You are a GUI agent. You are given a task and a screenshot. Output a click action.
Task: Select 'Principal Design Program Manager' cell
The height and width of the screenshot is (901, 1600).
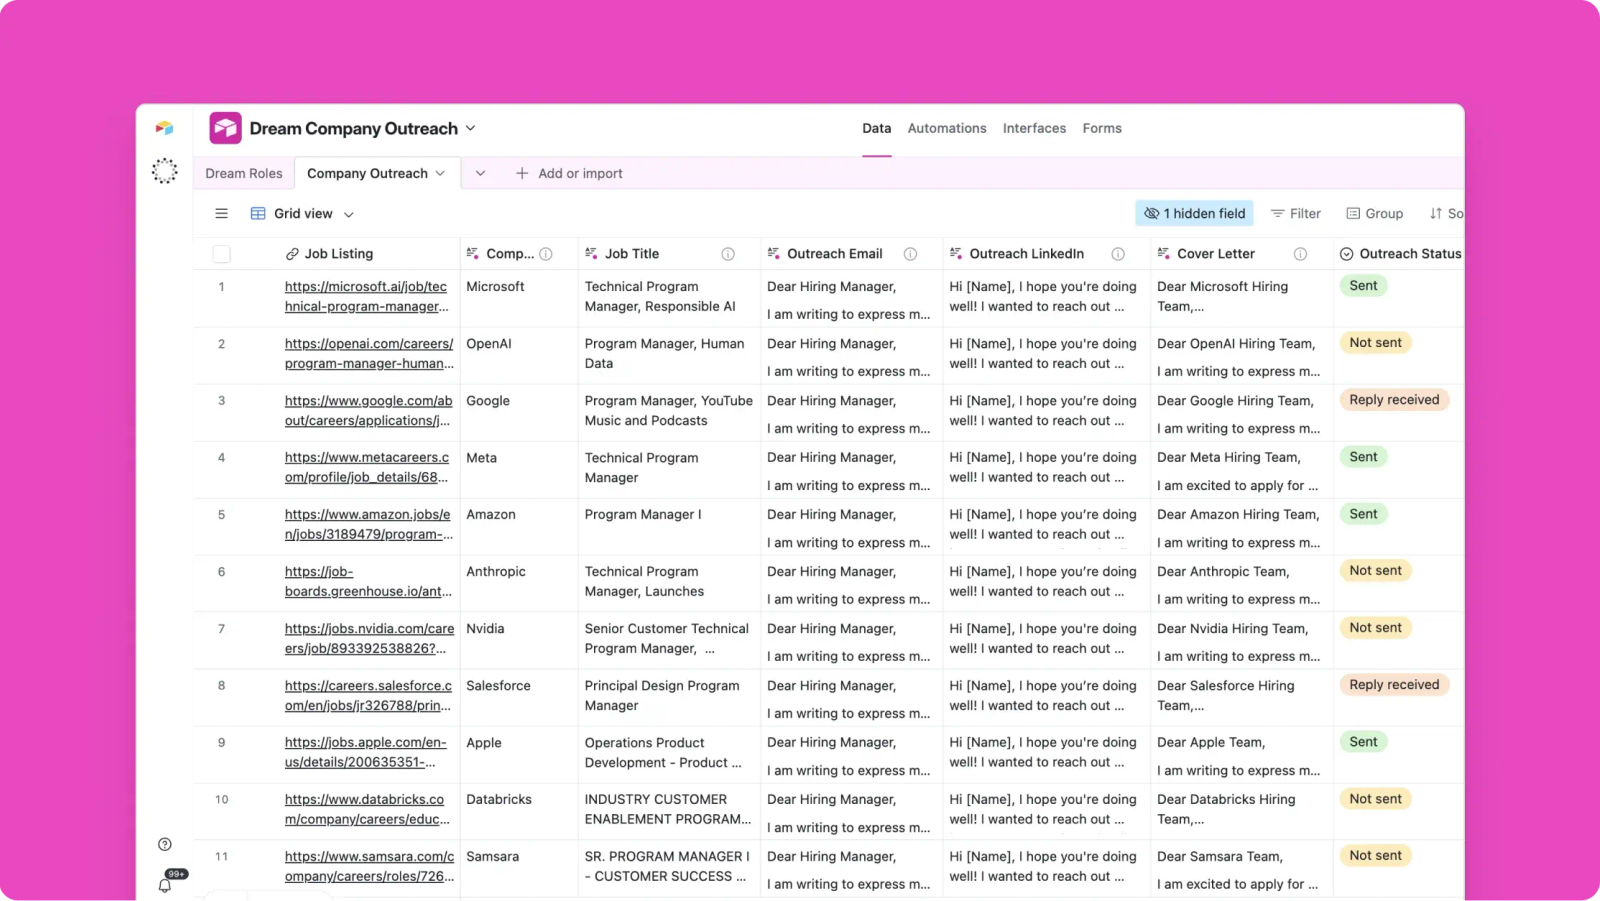(669, 697)
